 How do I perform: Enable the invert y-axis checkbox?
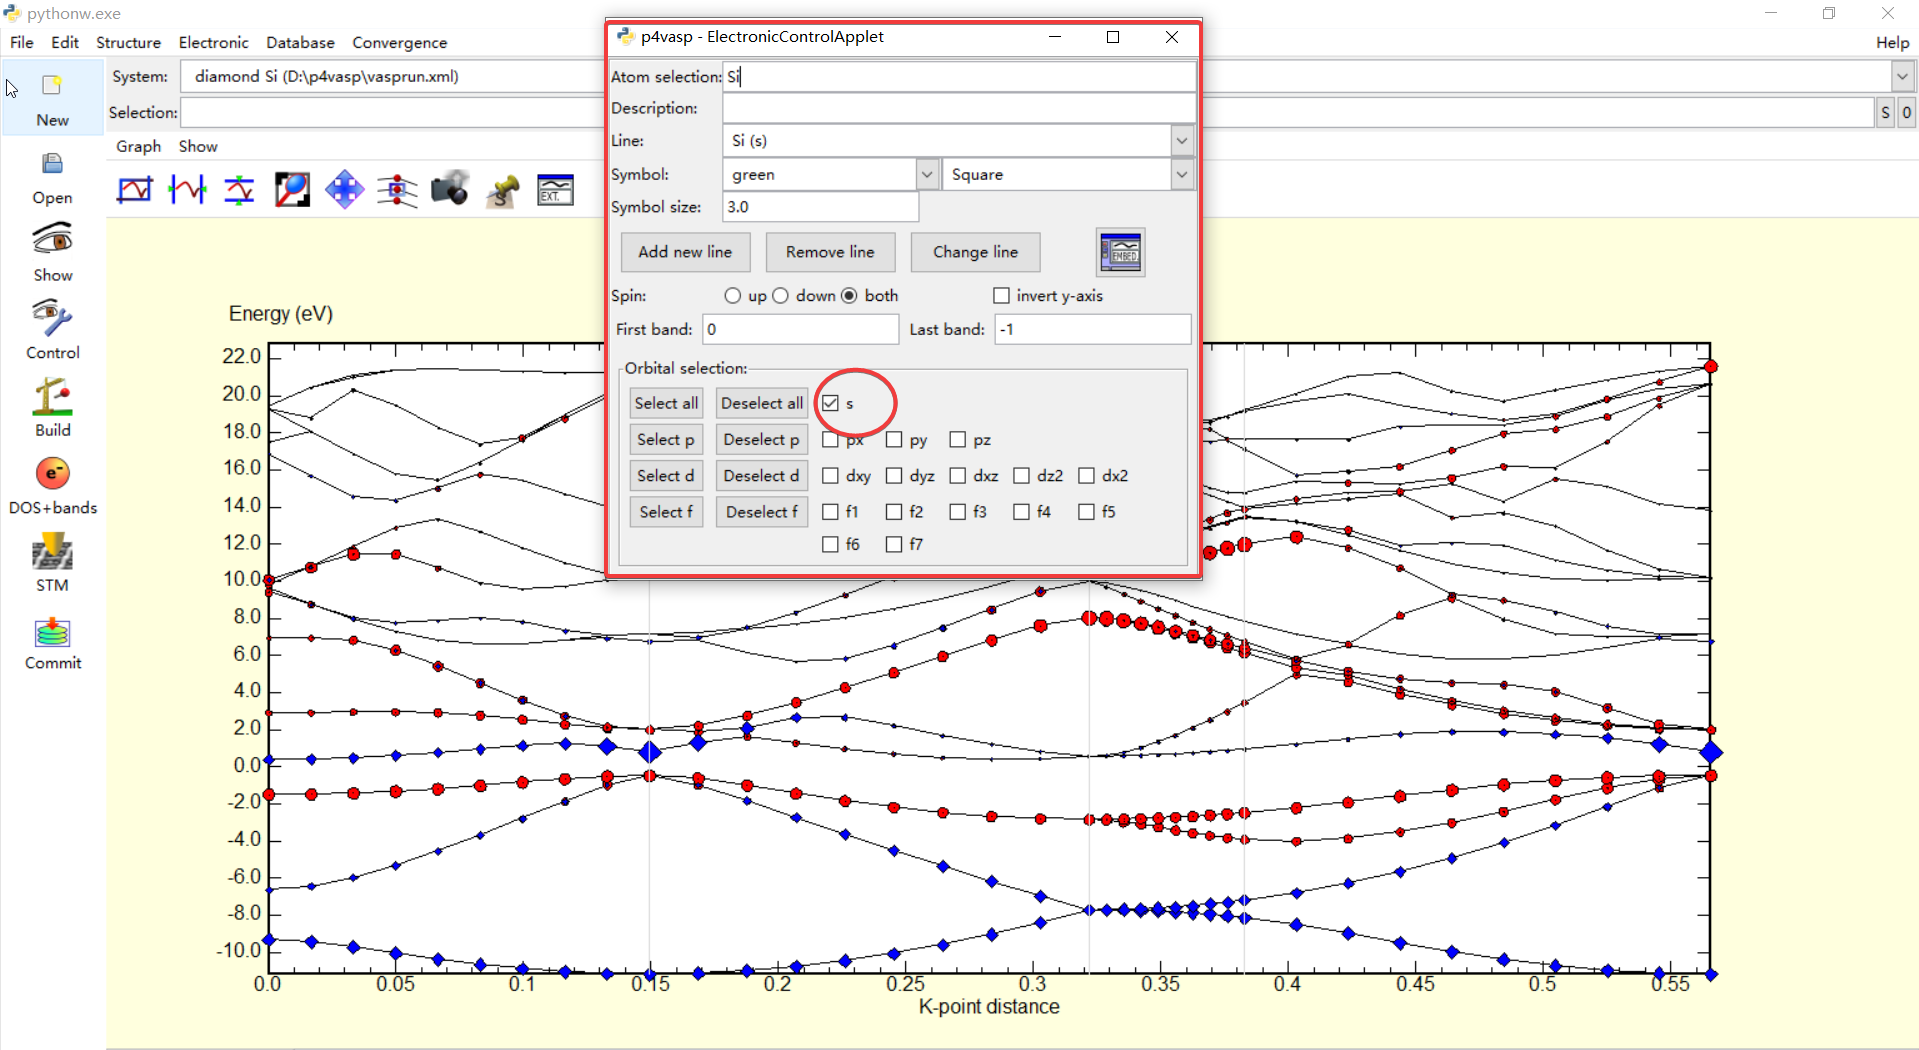tap(1001, 296)
